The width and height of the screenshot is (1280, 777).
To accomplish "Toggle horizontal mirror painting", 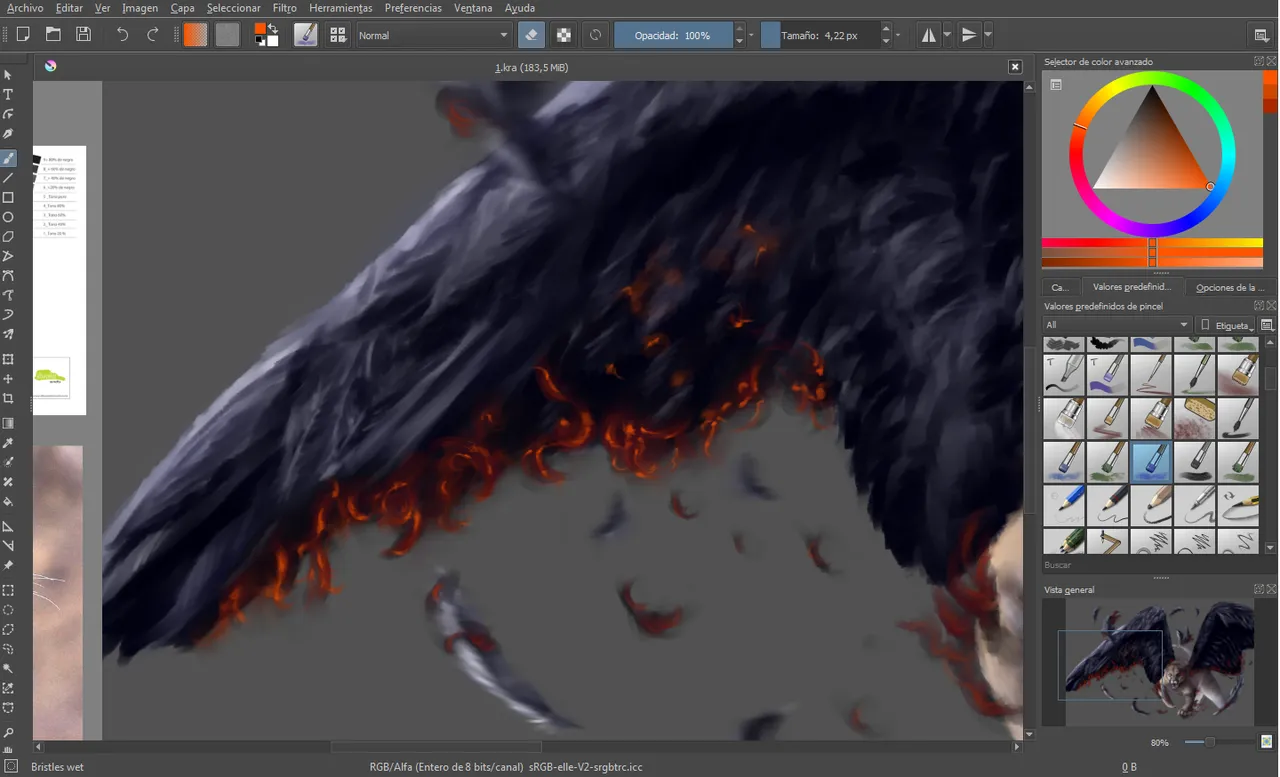I will pyautogui.click(x=929, y=35).
